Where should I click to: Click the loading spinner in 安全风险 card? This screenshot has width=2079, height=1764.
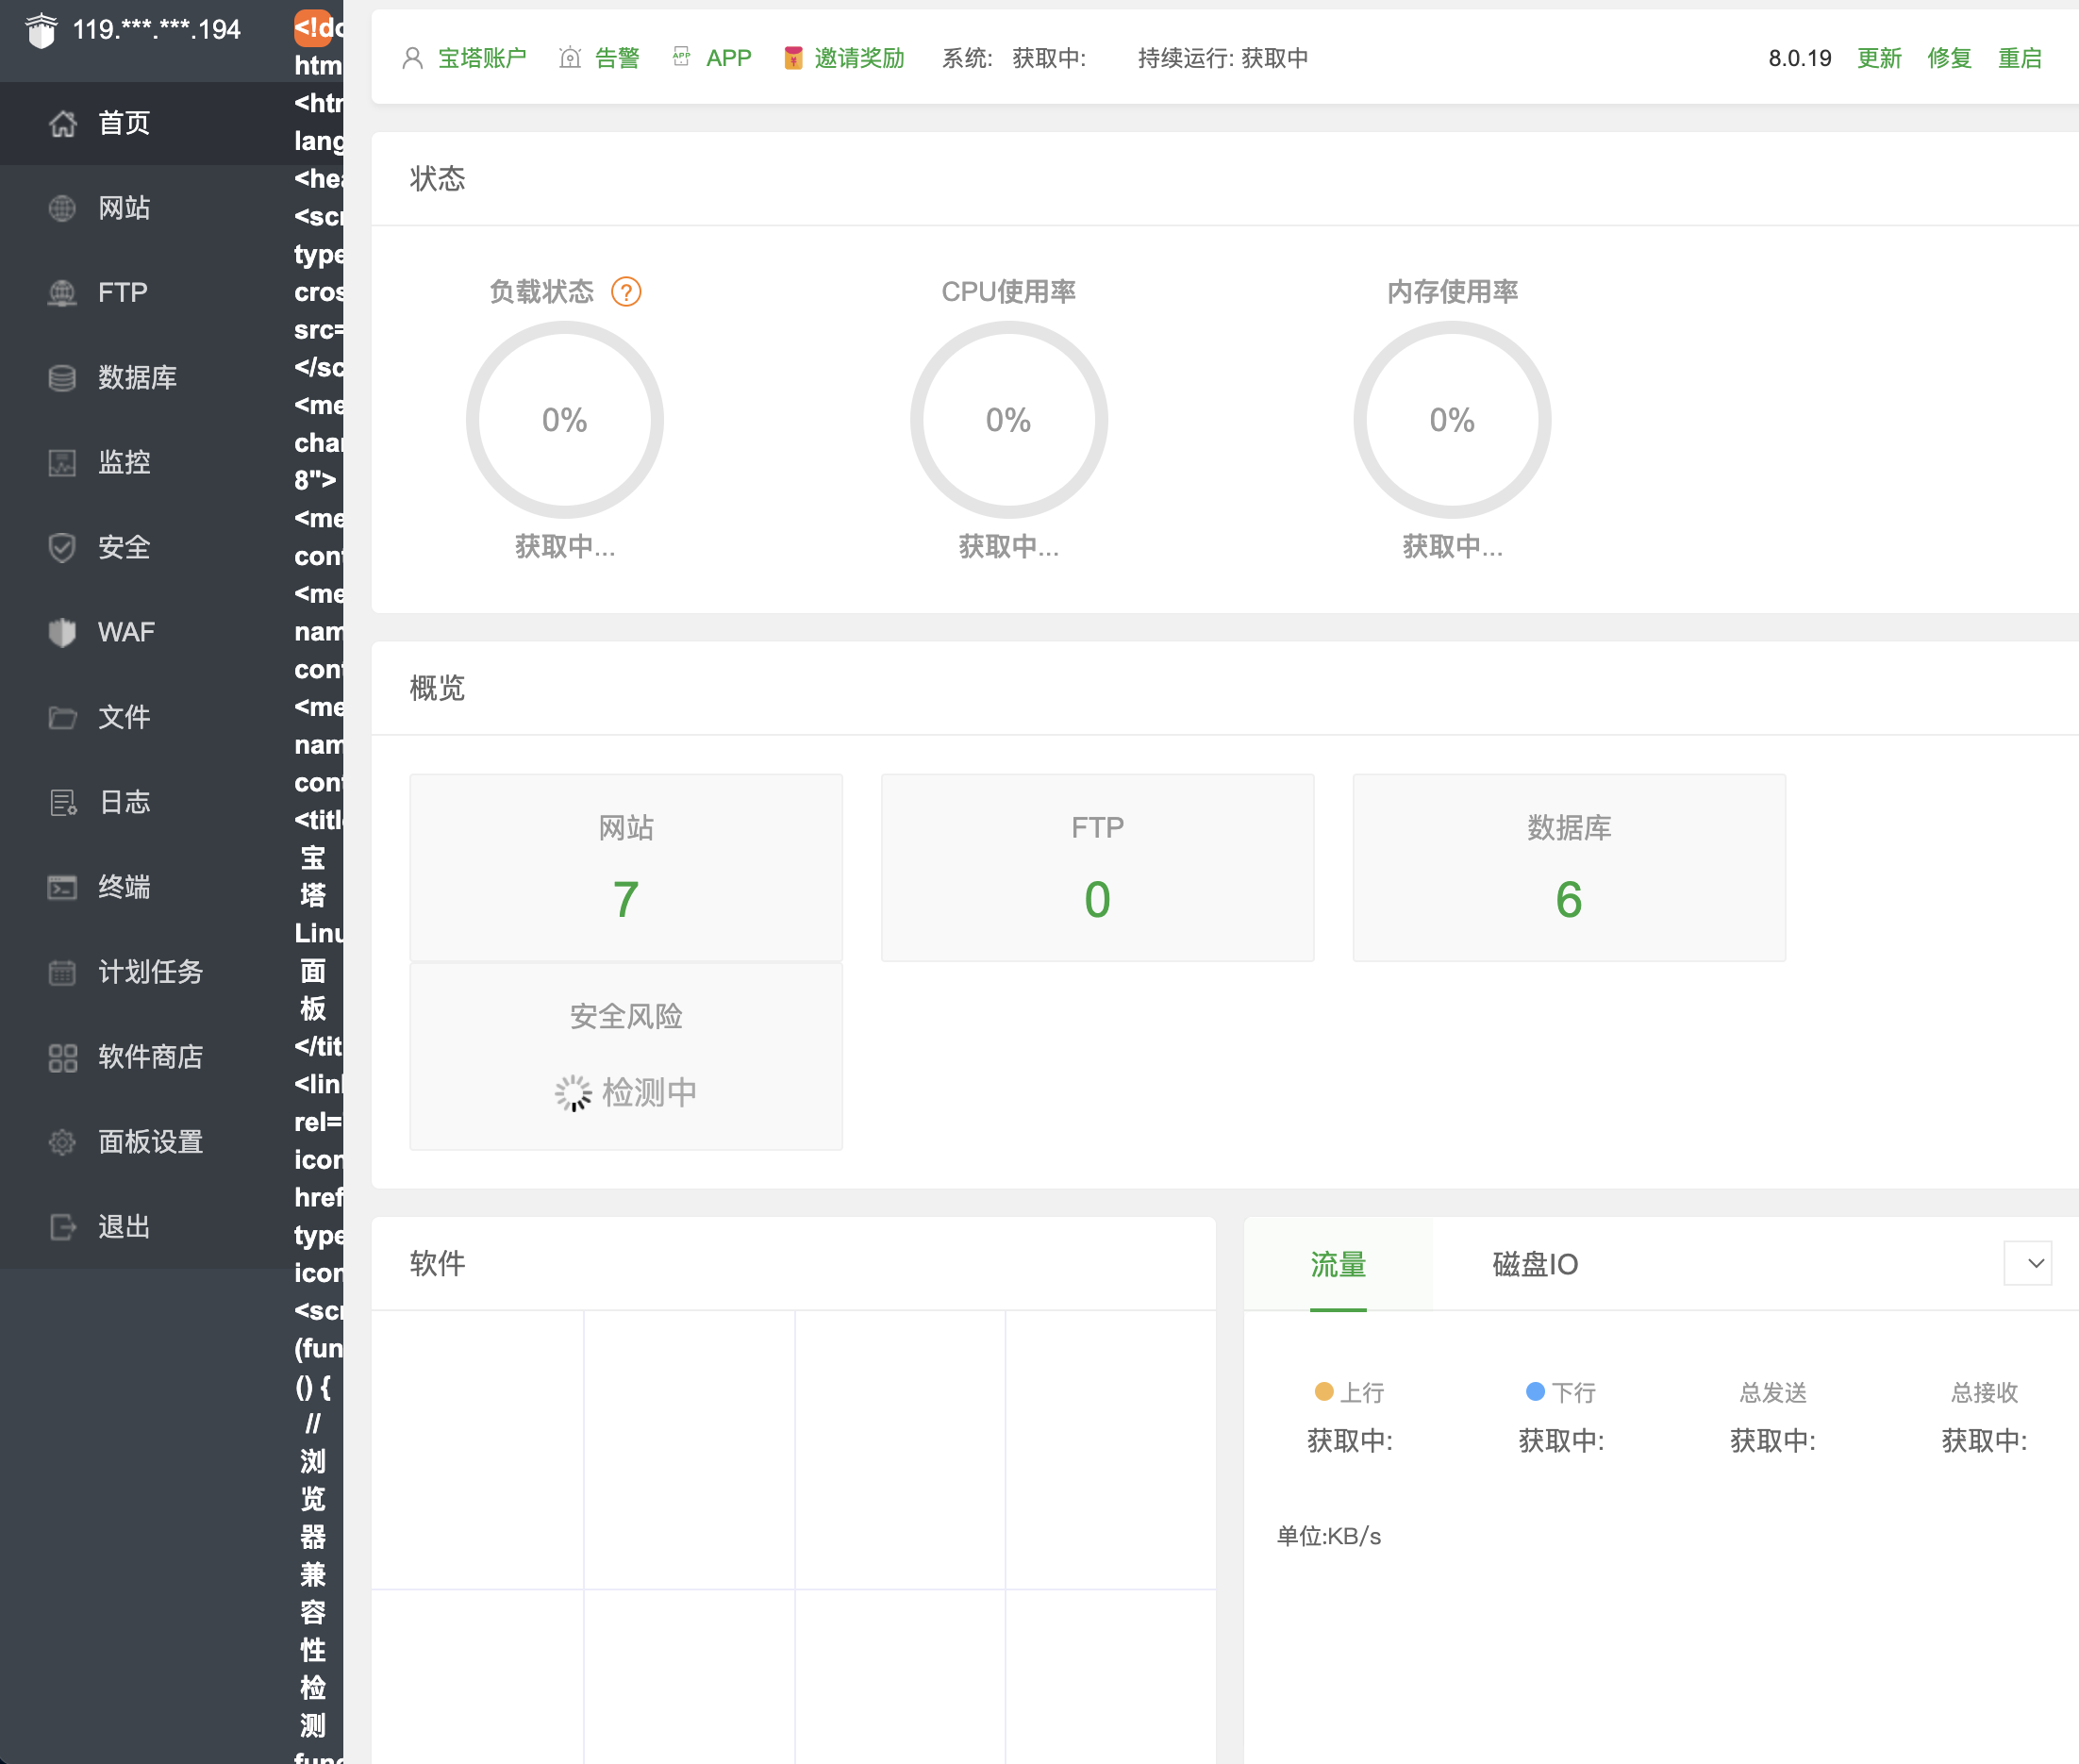[x=573, y=1093]
